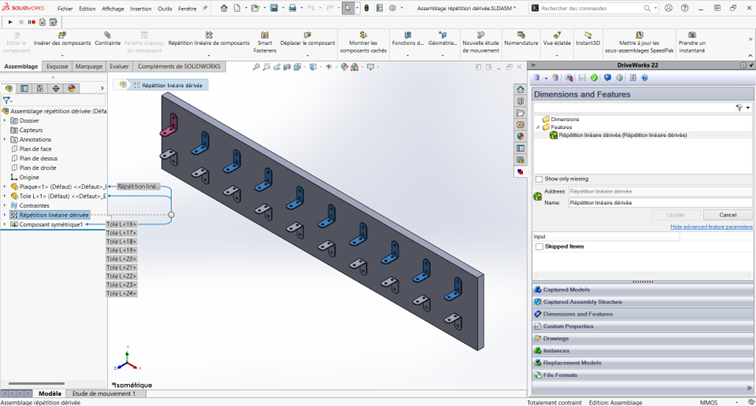Screen dimensions: 756x406
Task: Click the green refresh icon in DriveWorks toolbar
Action: pyautogui.click(x=594, y=78)
